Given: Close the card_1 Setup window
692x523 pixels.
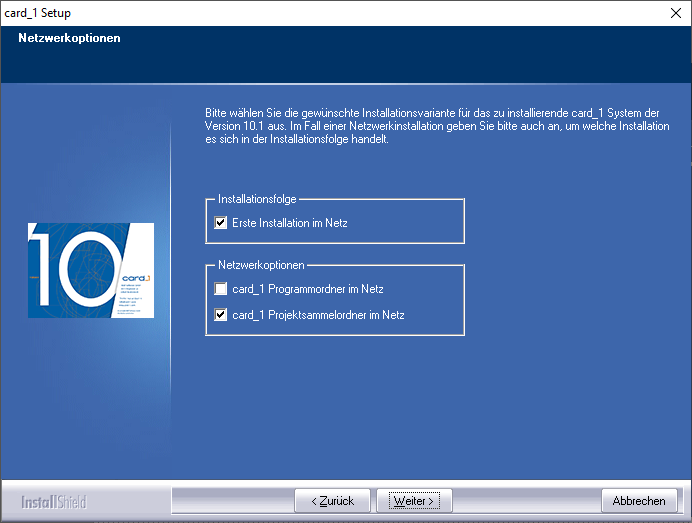Looking at the screenshot, I should click(x=673, y=13).
